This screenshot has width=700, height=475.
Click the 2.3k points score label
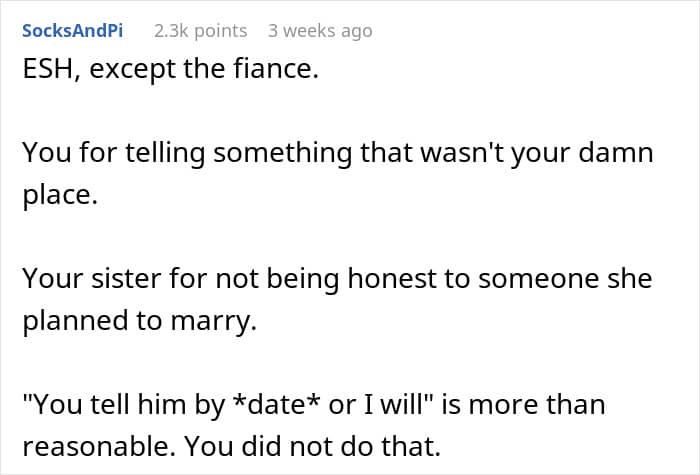200,31
